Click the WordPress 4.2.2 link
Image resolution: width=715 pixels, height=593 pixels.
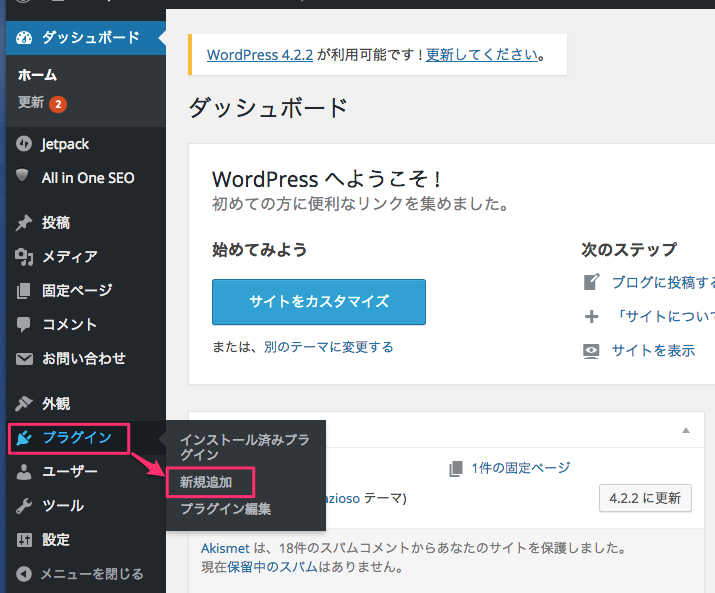(x=260, y=55)
